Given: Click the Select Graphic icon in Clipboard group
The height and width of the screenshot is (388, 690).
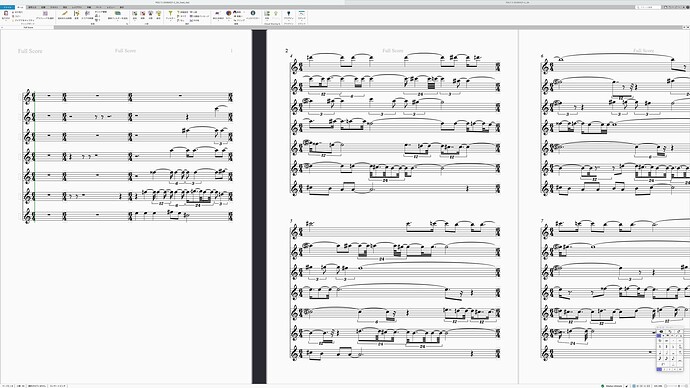Looking at the screenshot, I should coord(45,14).
